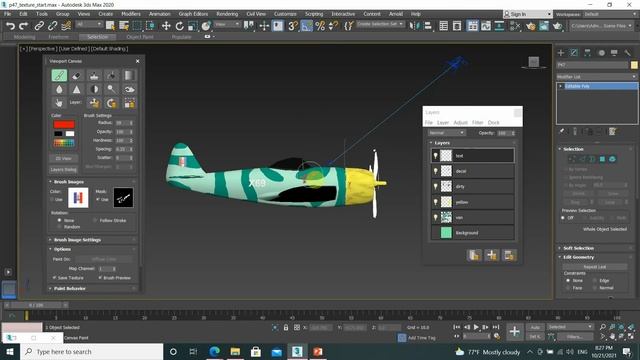Select the 'Background' layer row
This screenshot has width=640, height=360.
click(x=473, y=233)
